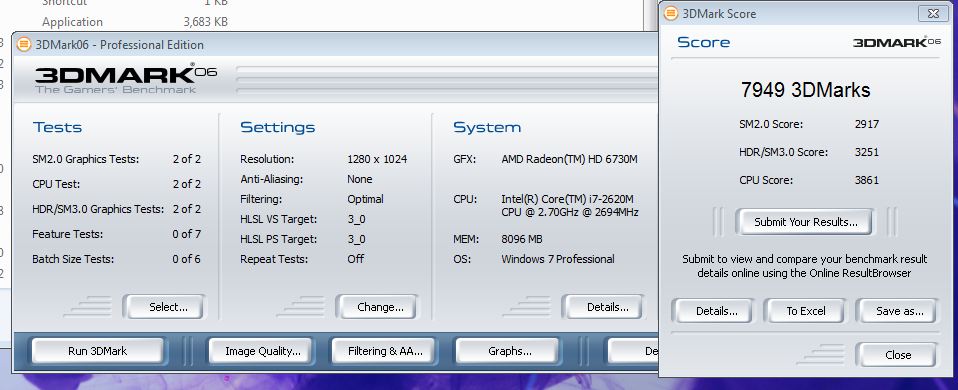Click the 3DMark Score window title icon
This screenshot has width=958, height=390.
coord(671,13)
